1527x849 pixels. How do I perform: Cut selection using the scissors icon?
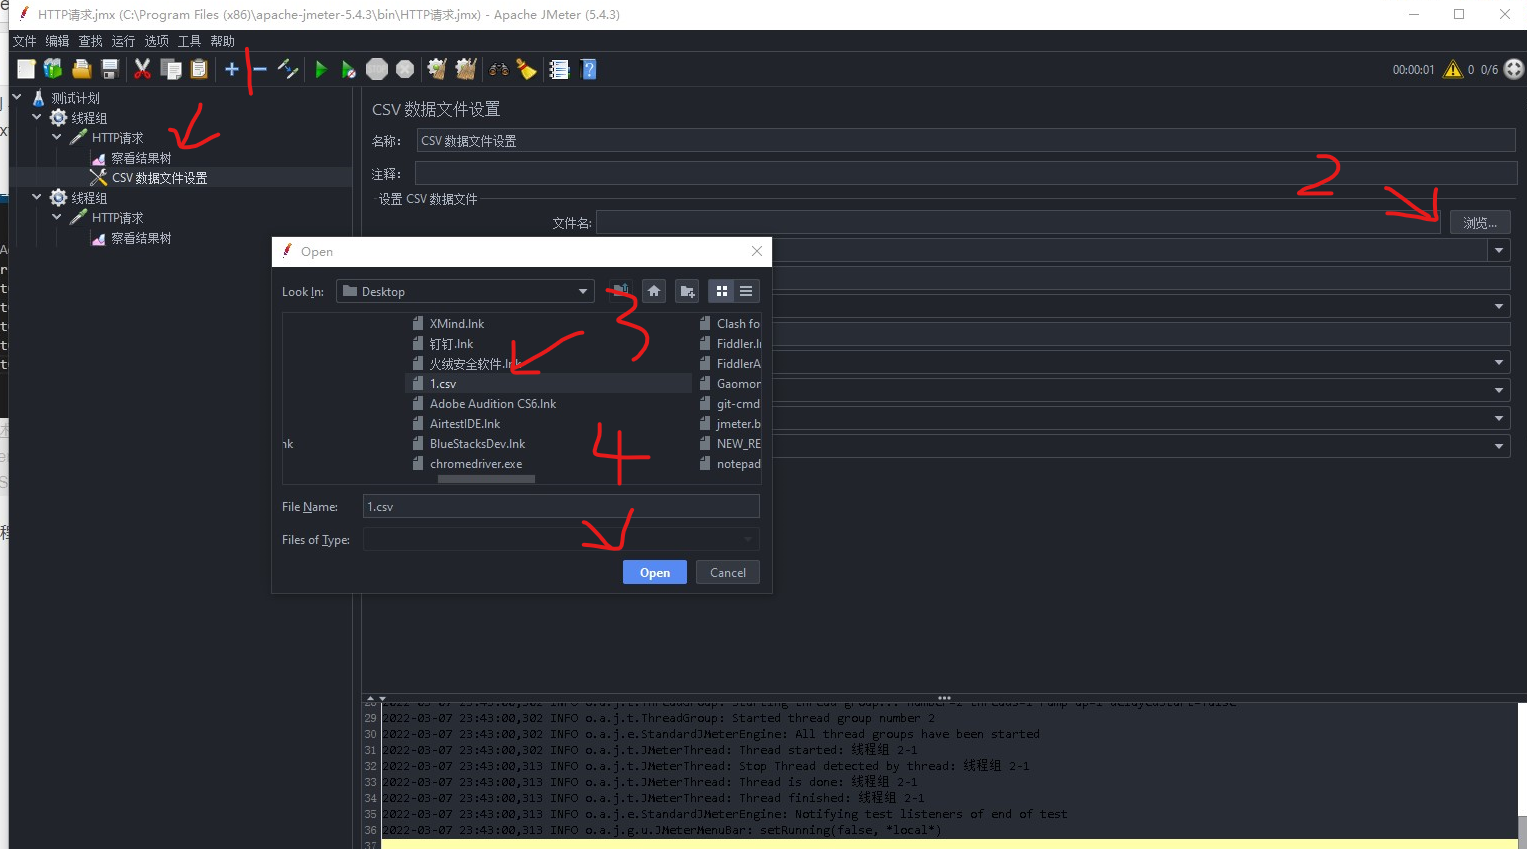tap(142, 69)
